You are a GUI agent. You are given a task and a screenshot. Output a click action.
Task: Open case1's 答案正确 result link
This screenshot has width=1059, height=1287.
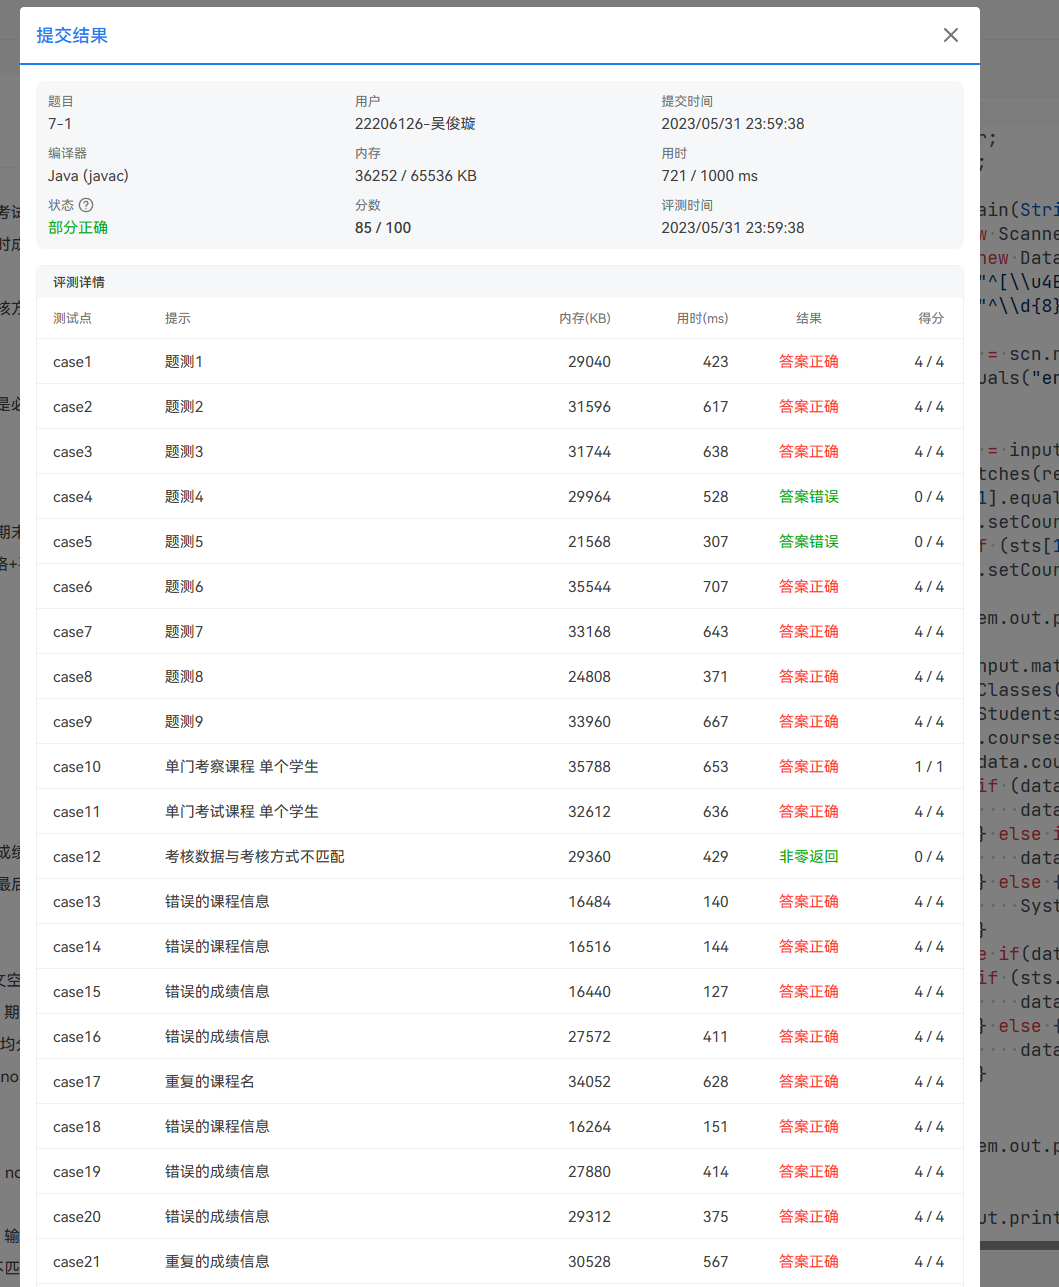[x=809, y=361]
